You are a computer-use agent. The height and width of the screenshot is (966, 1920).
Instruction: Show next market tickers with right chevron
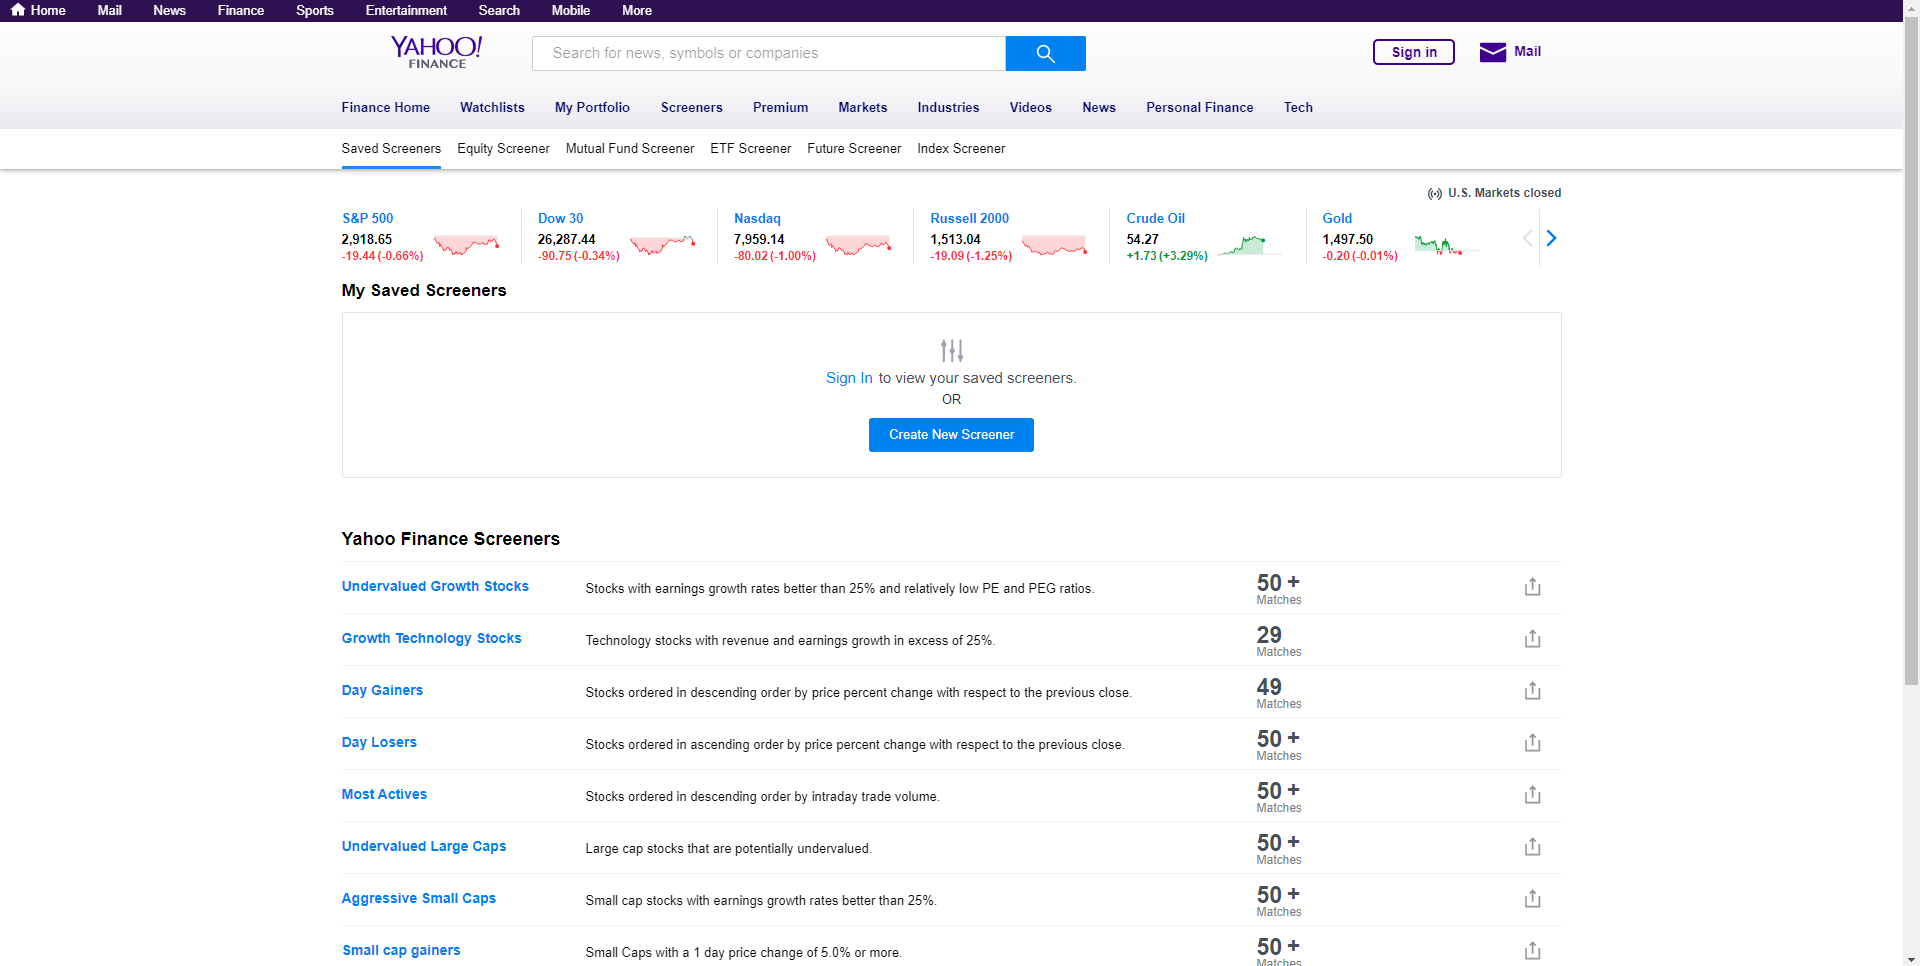pyautogui.click(x=1551, y=238)
